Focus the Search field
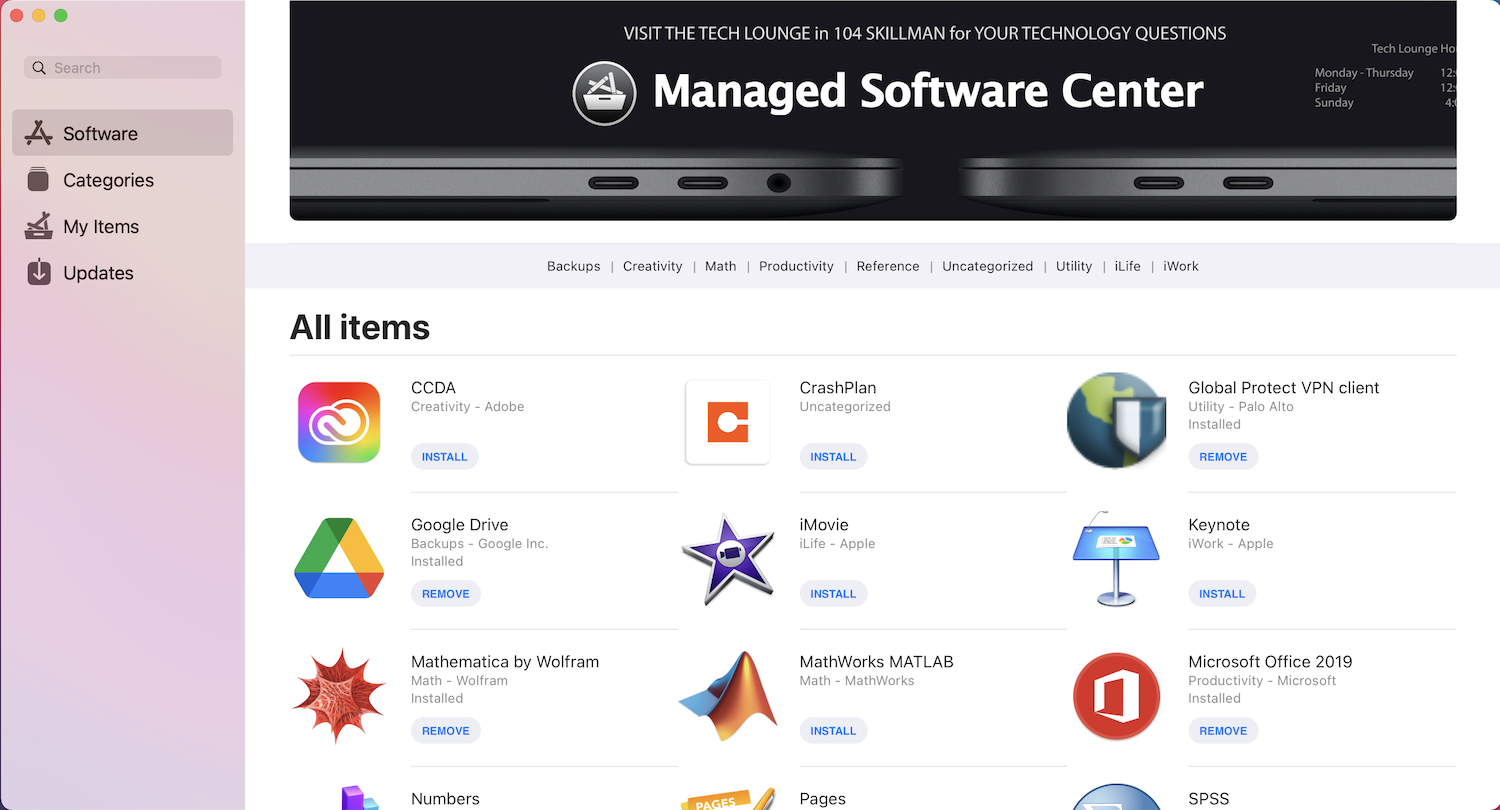 pos(122,68)
